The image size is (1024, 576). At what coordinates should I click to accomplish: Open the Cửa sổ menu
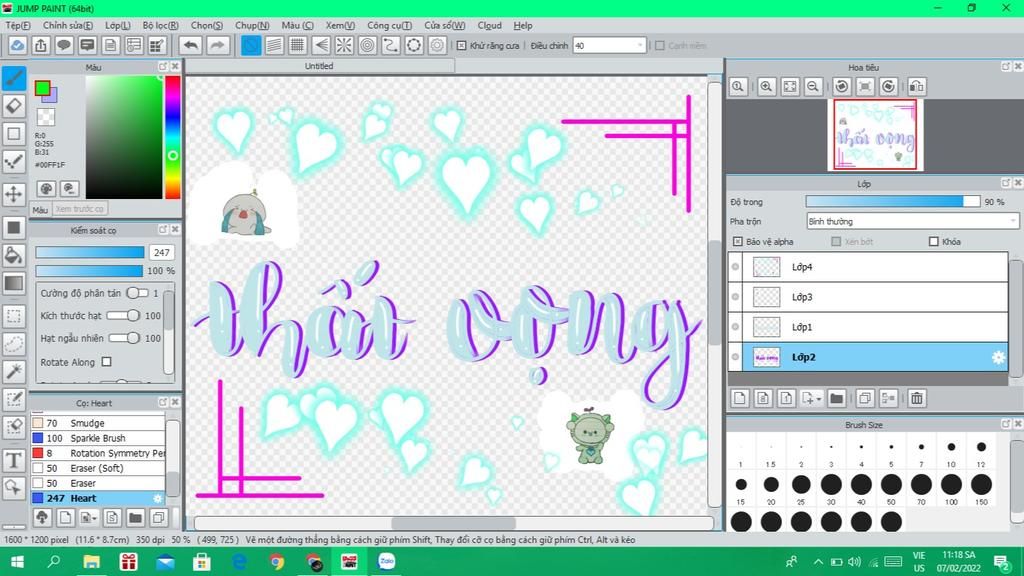445,25
